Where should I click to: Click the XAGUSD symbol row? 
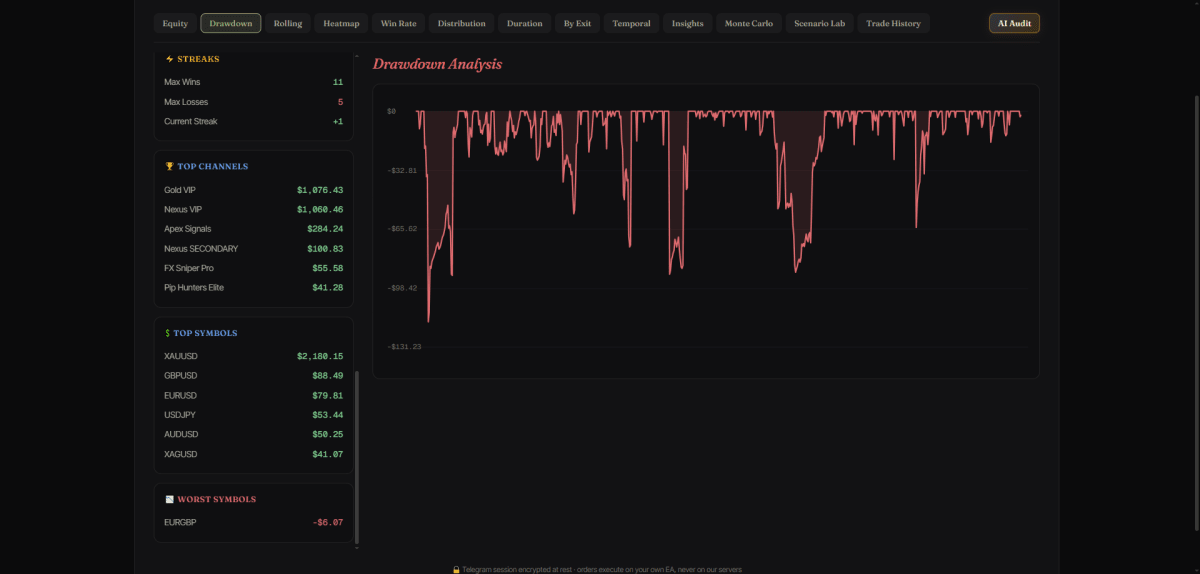[x=254, y=454]
